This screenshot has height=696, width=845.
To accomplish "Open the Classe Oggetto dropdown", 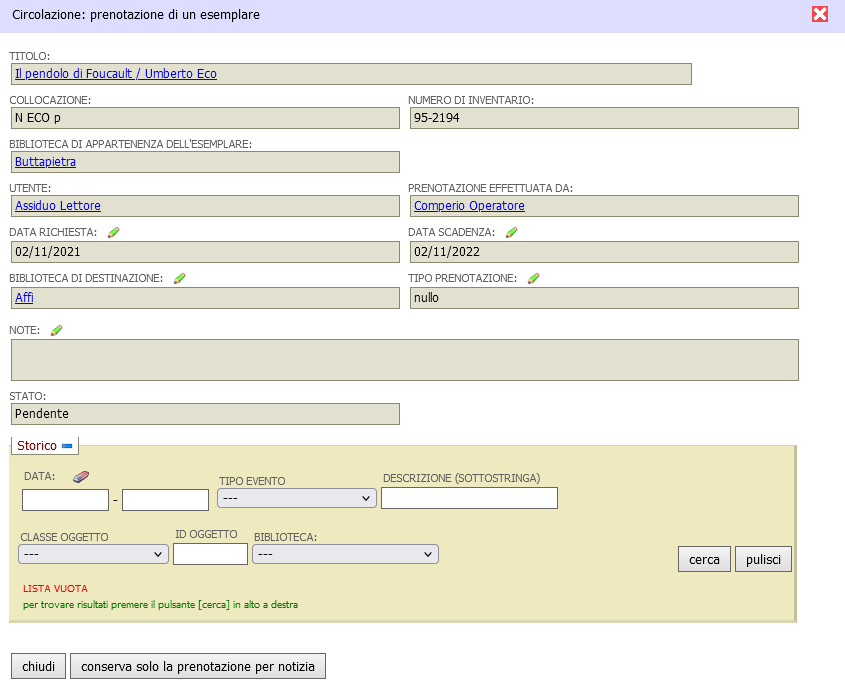I will 93,554.
